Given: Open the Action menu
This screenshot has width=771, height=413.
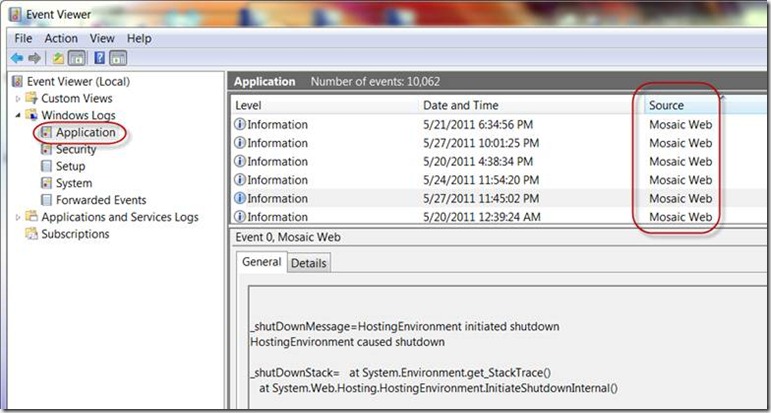Looking at the screenshot, I should coord(61,38).
